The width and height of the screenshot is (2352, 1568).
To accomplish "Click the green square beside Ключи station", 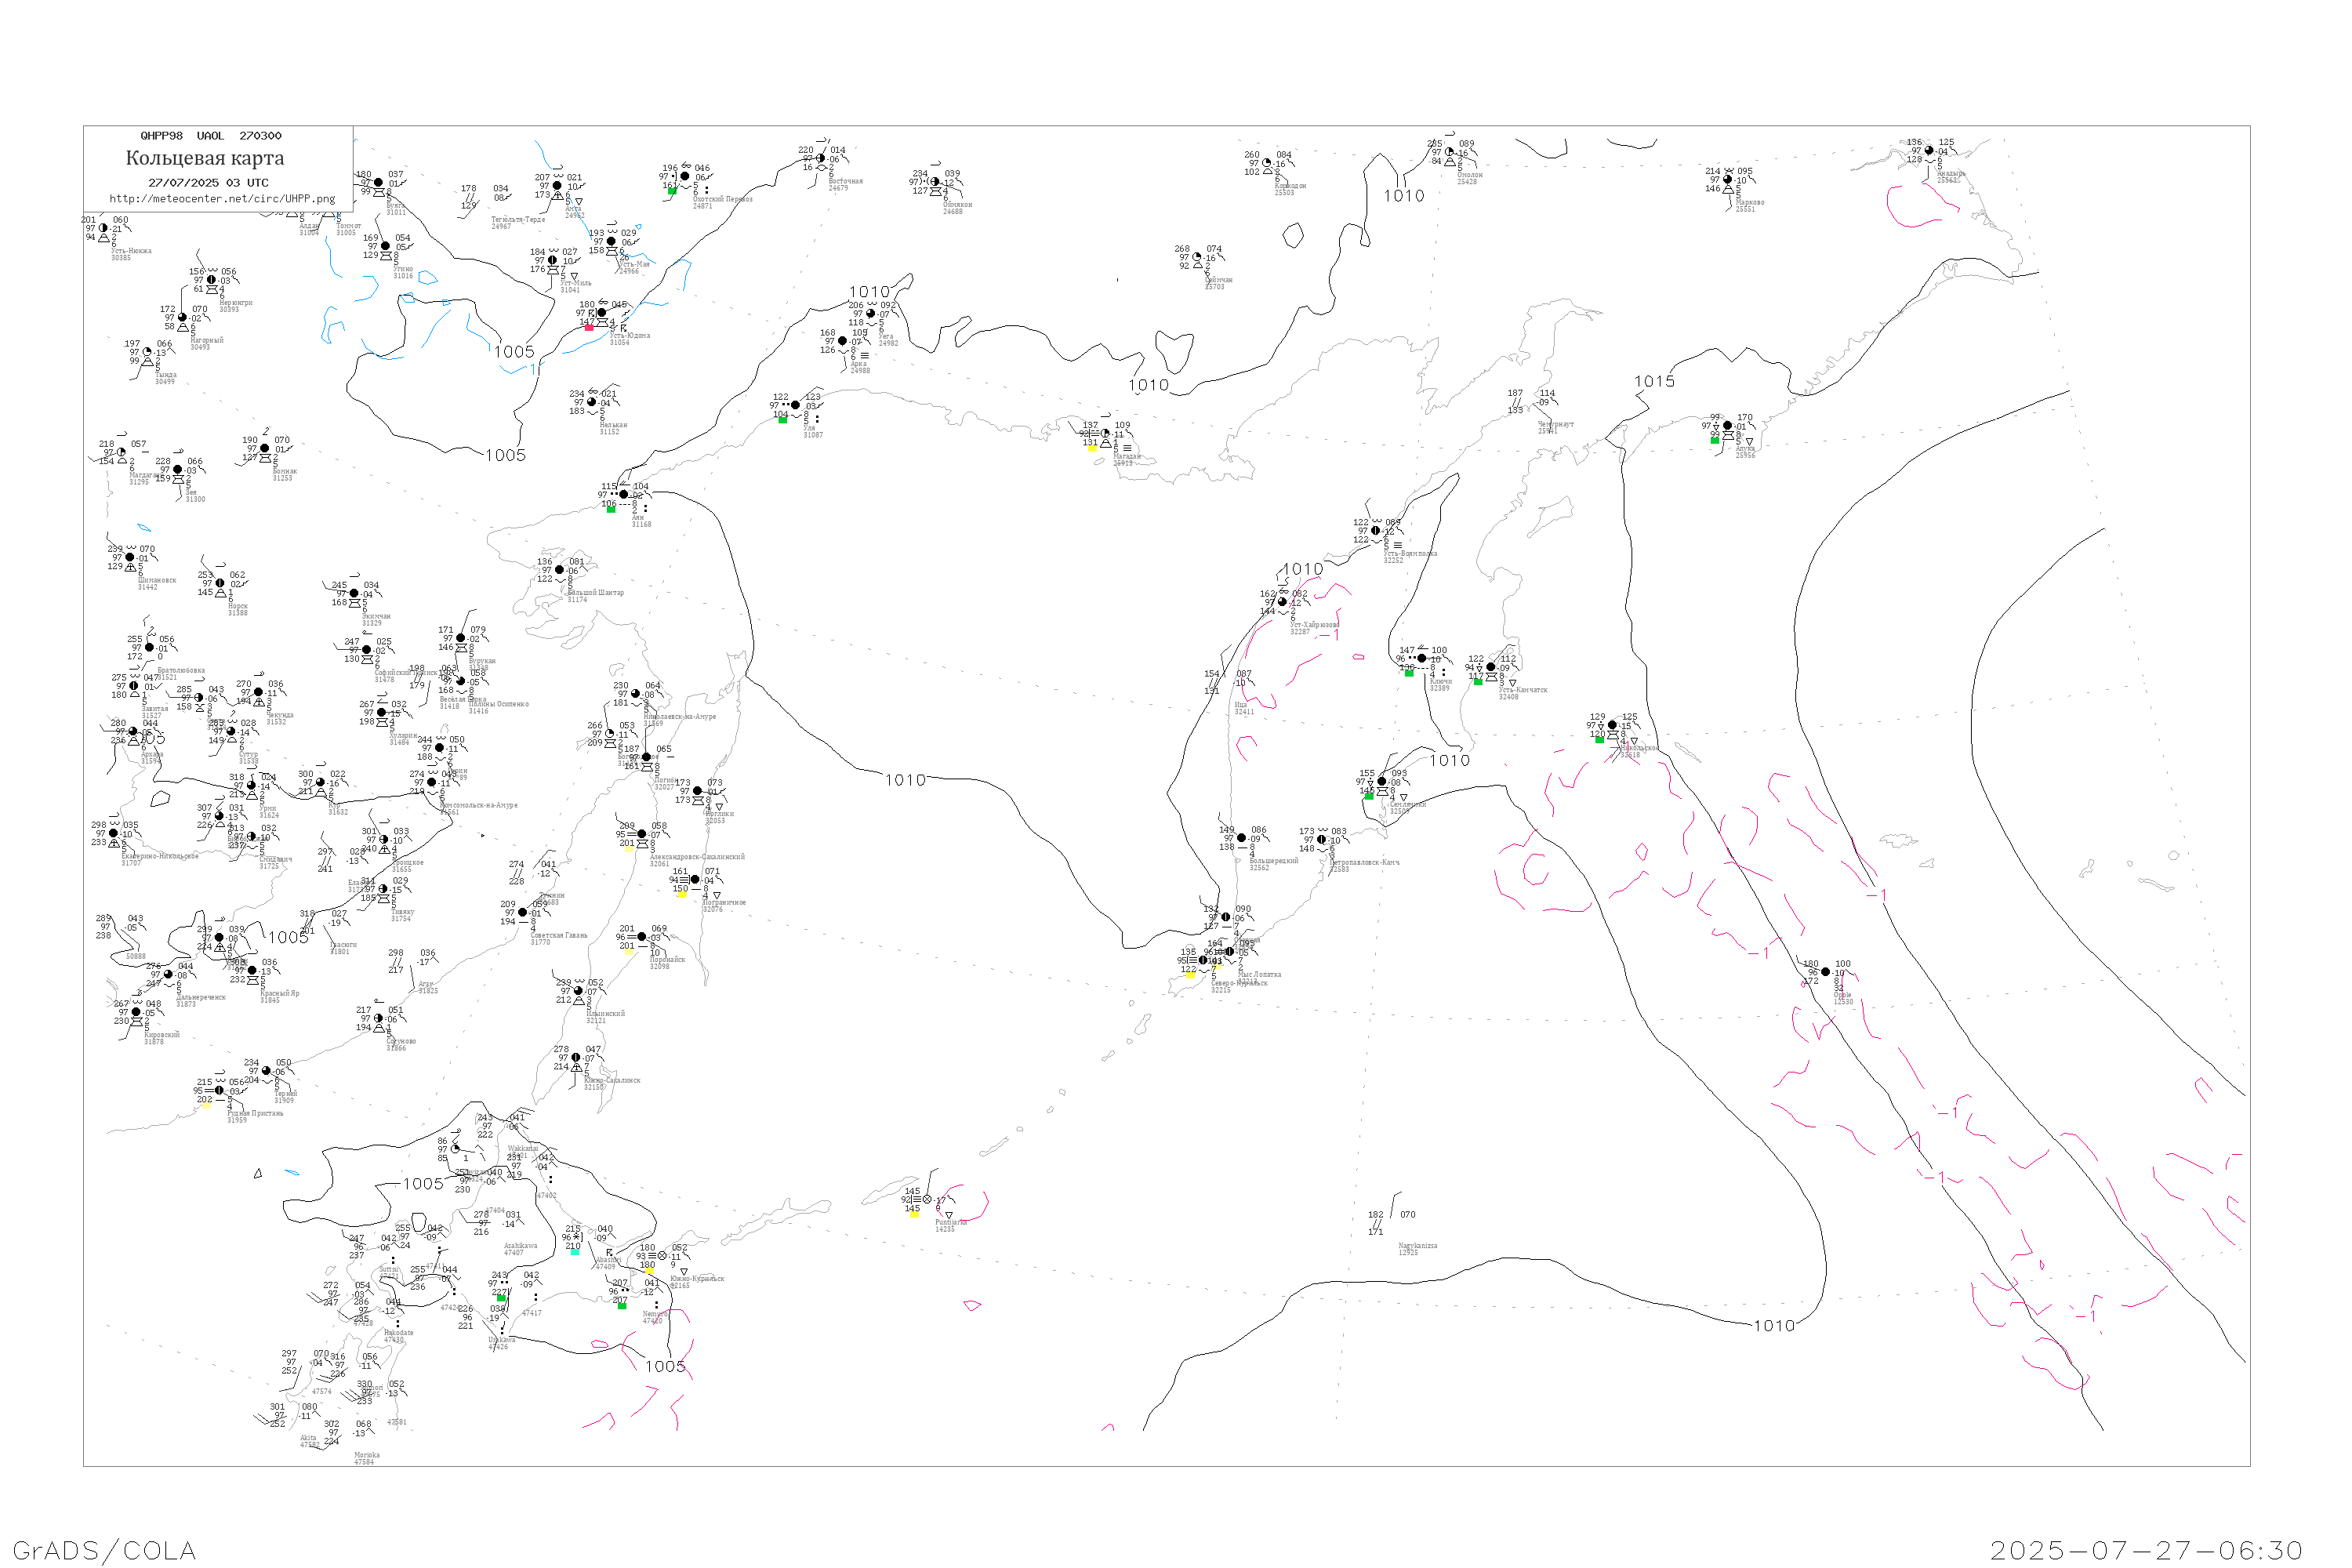I will pyautogui.click(x=1409, y=673).
